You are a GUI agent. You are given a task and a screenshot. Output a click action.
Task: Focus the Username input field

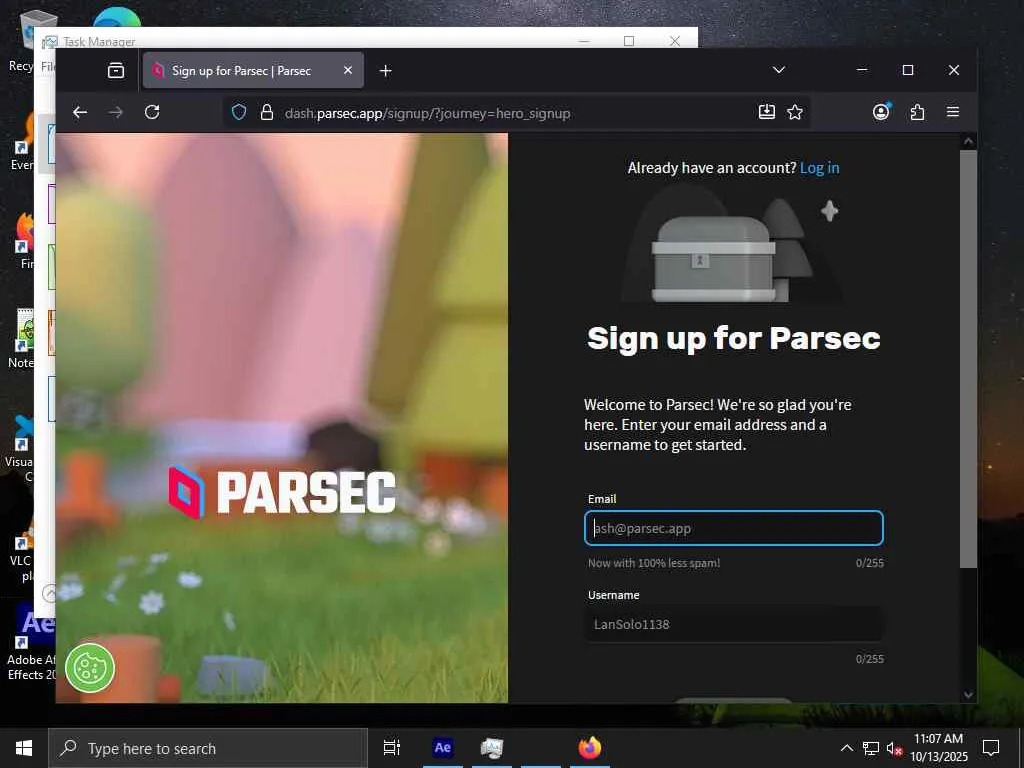pyautogui.click(x=733, y=624)
